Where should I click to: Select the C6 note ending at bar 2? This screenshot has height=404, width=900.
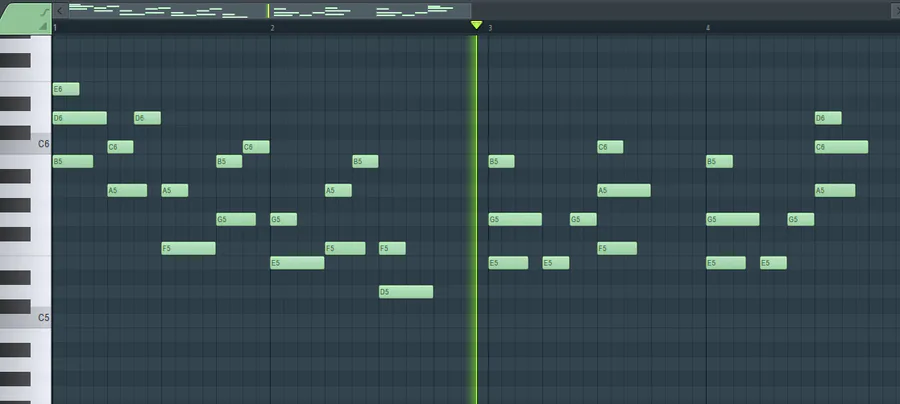[x=256, y=147]
